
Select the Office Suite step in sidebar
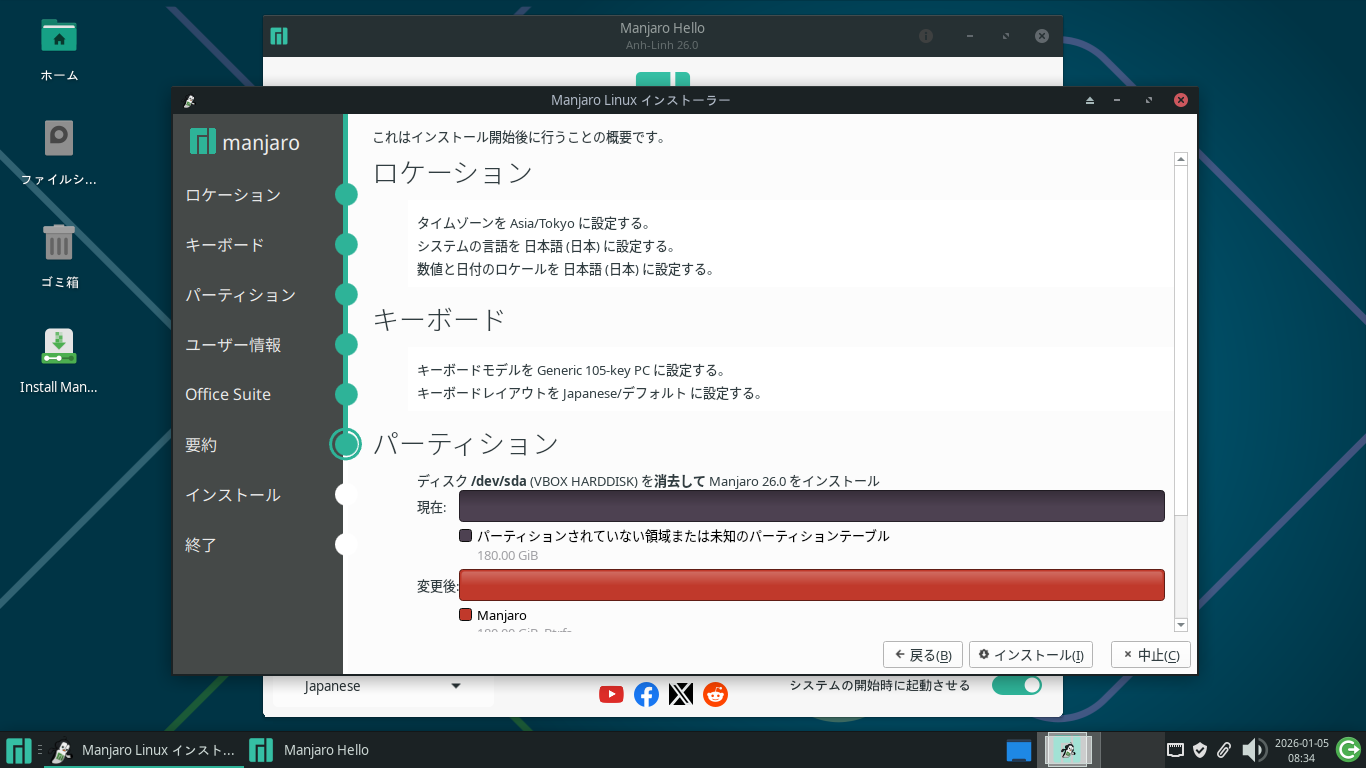coord(228,395)
